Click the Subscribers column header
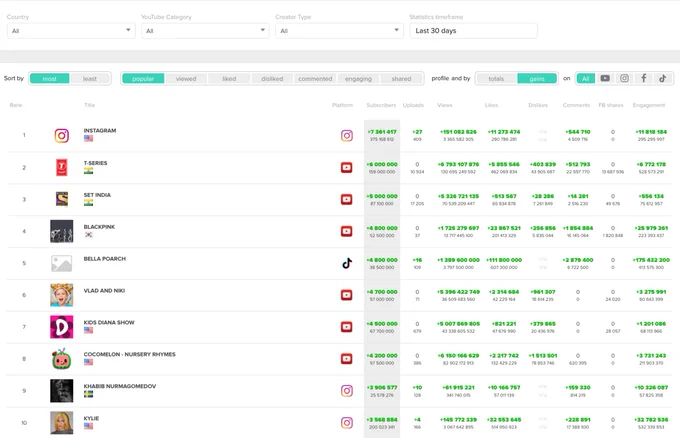This screenshot has height=438, width=680. click(381, 105)
